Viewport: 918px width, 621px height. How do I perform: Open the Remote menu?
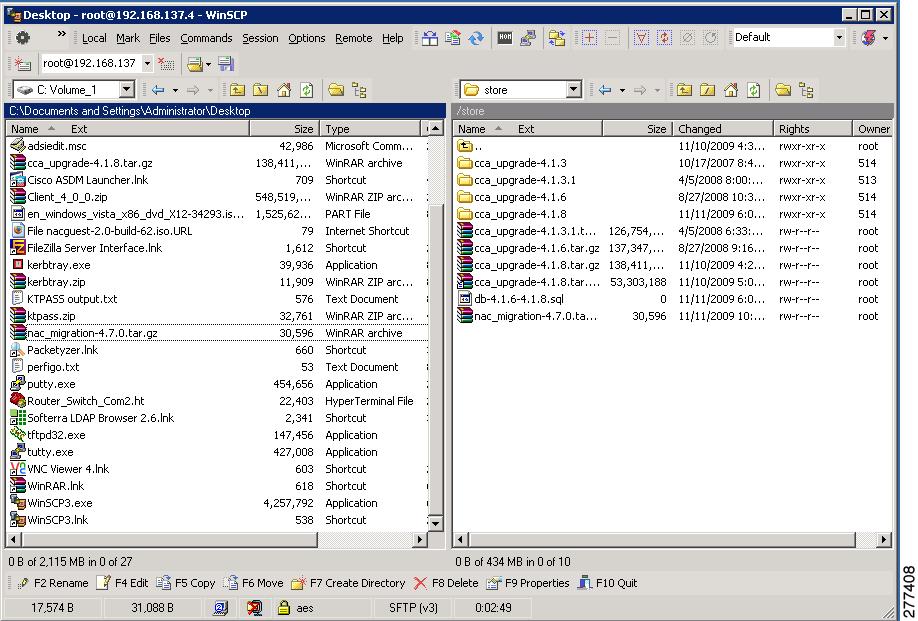pos(354,38)
